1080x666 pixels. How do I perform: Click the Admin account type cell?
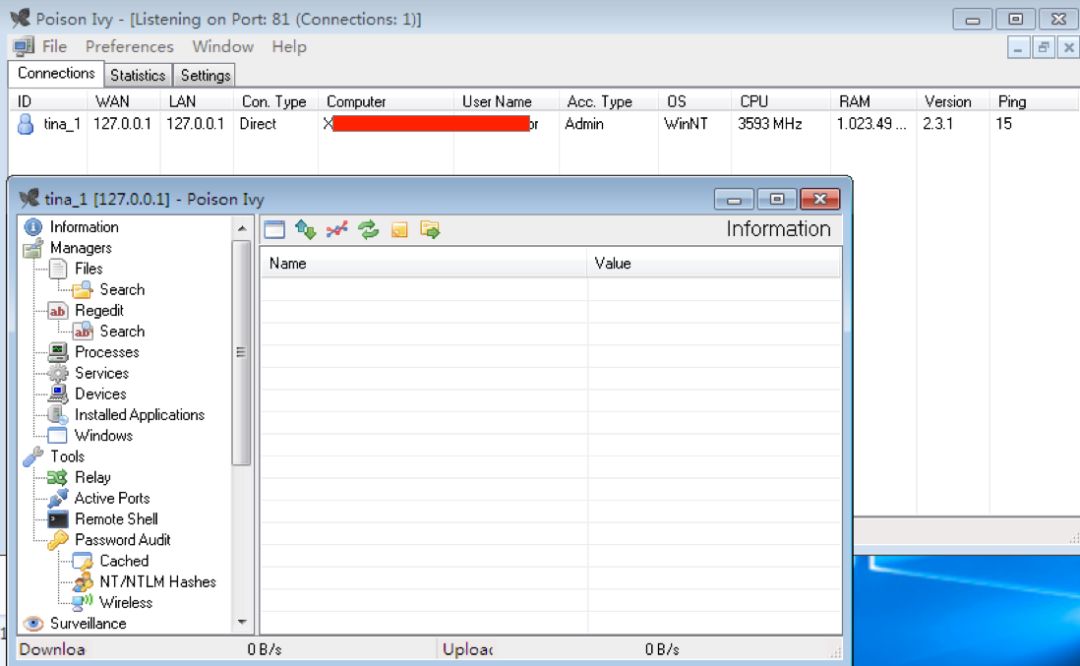pos(584,124)
